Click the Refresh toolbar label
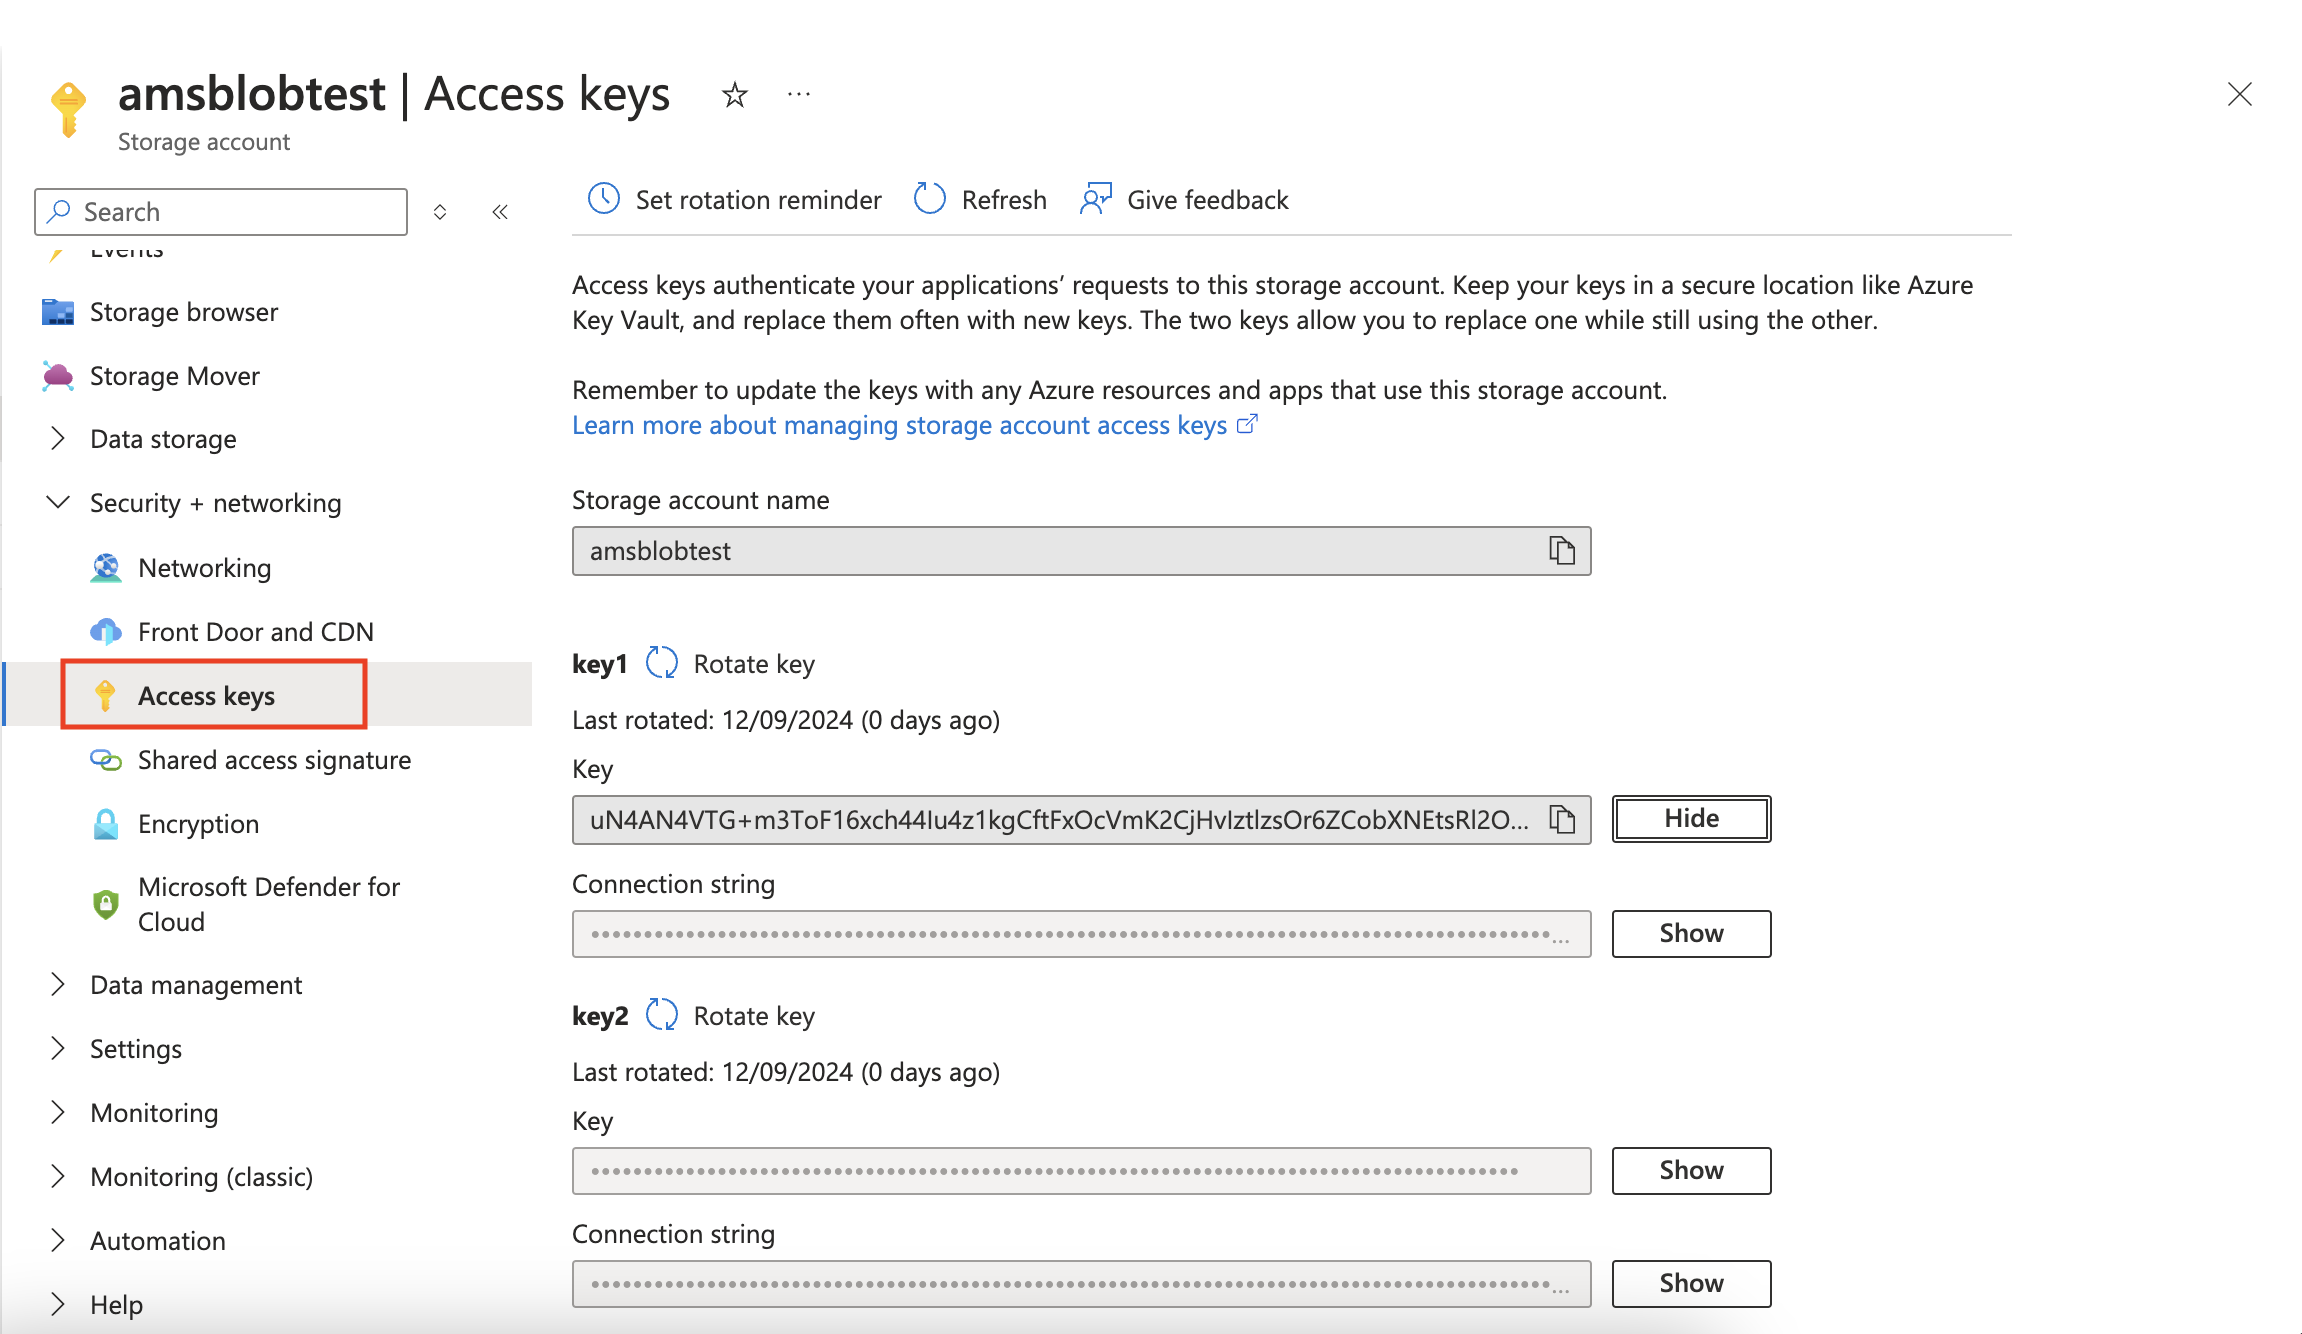Screen dimensions: 2302x1334 (1004, 200)
